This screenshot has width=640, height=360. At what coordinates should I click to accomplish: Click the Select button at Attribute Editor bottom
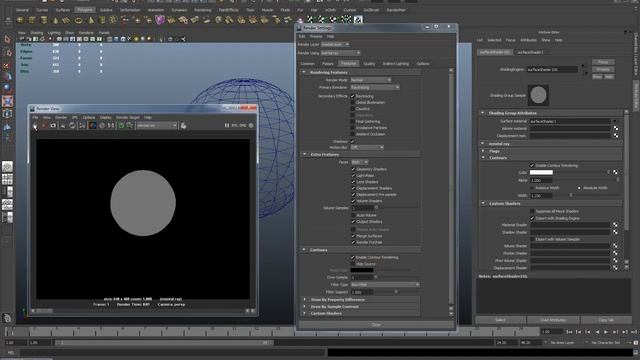[x=500, y=320]
